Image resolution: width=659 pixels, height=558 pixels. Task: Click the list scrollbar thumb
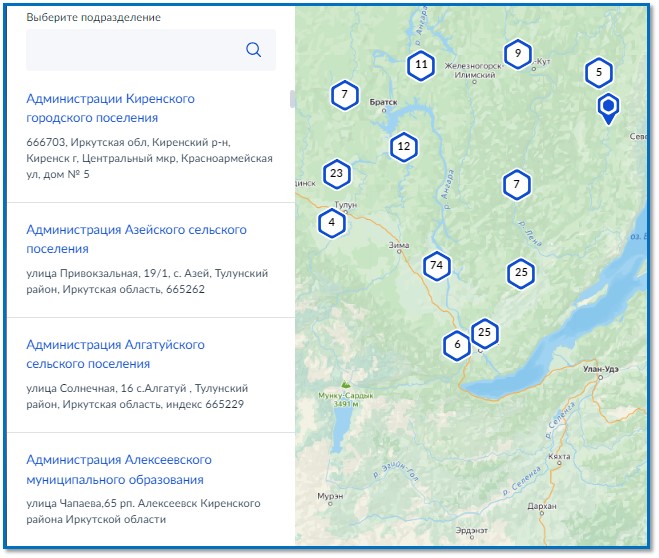pos(292,99)
